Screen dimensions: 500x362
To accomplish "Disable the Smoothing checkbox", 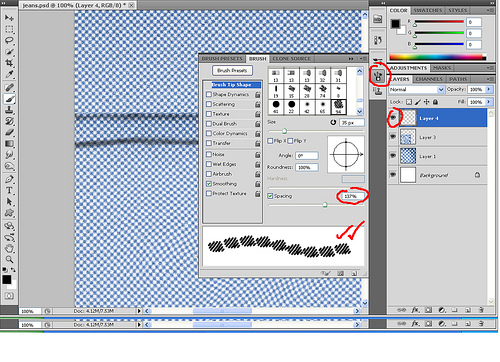I will tap(209, 184).
